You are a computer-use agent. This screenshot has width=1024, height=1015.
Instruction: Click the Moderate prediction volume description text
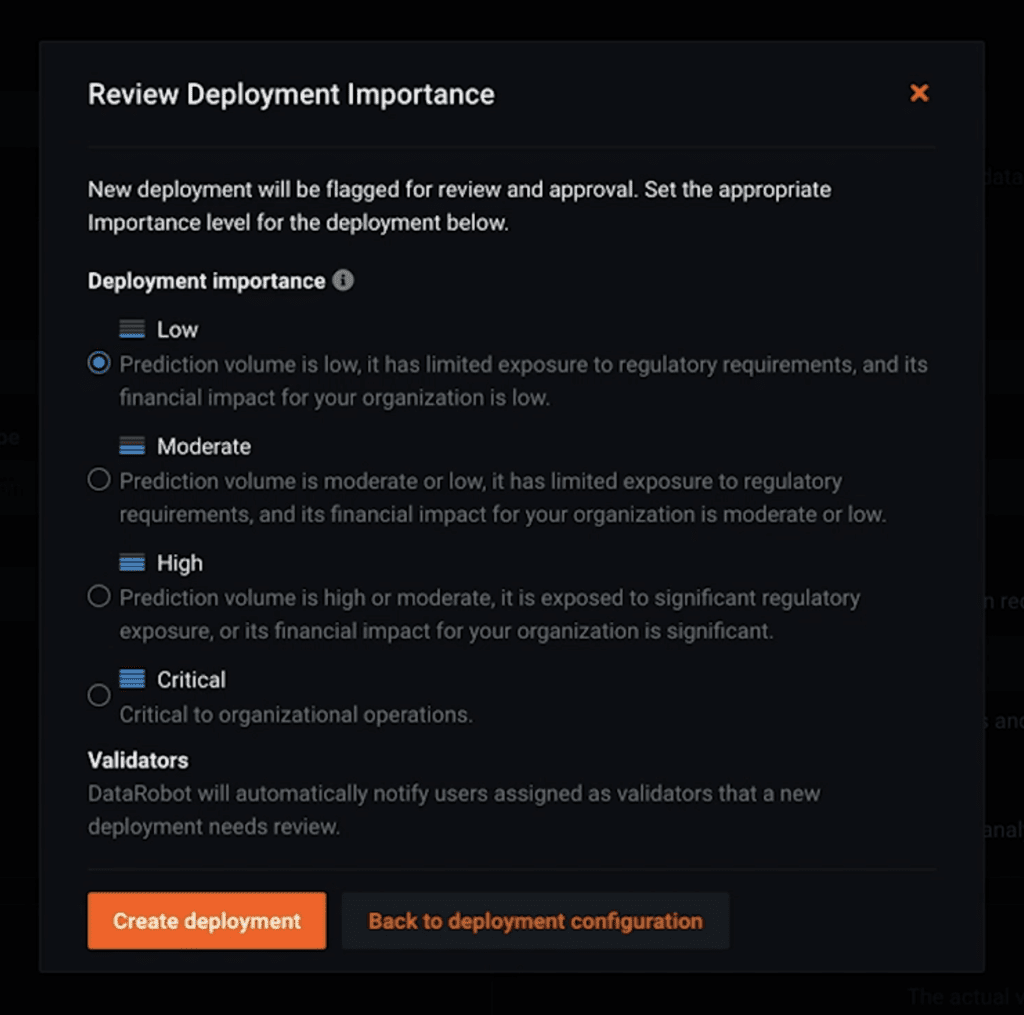tap(502, 498)
